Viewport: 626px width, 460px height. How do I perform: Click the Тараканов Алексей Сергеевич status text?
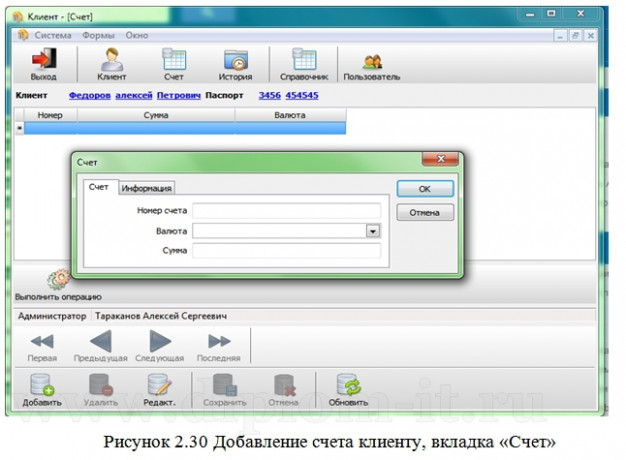[161, 316]
